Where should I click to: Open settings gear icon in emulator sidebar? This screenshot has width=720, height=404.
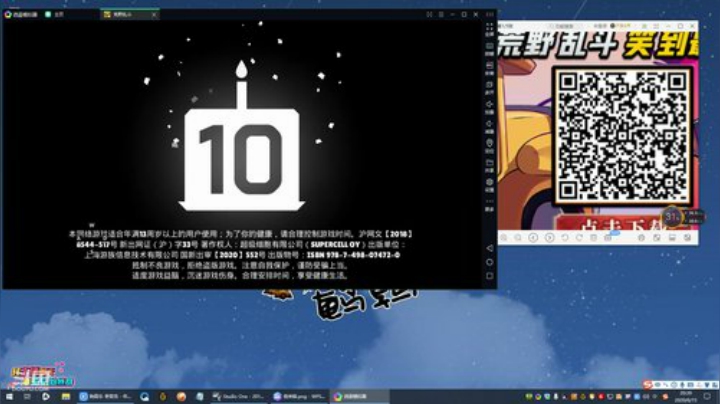click(x=489, y=184)
